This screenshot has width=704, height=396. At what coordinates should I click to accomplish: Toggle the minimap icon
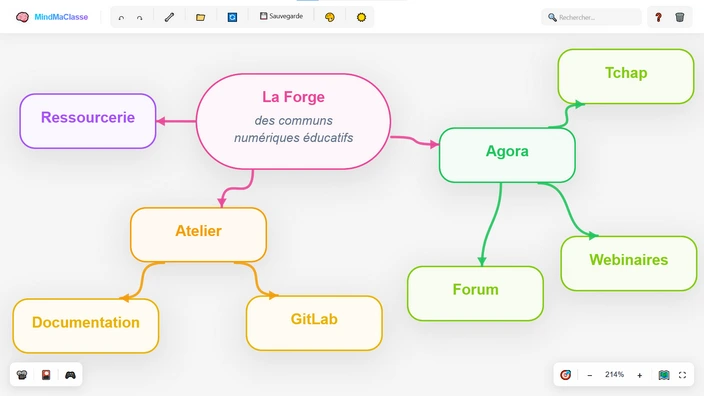click(664, 374)
